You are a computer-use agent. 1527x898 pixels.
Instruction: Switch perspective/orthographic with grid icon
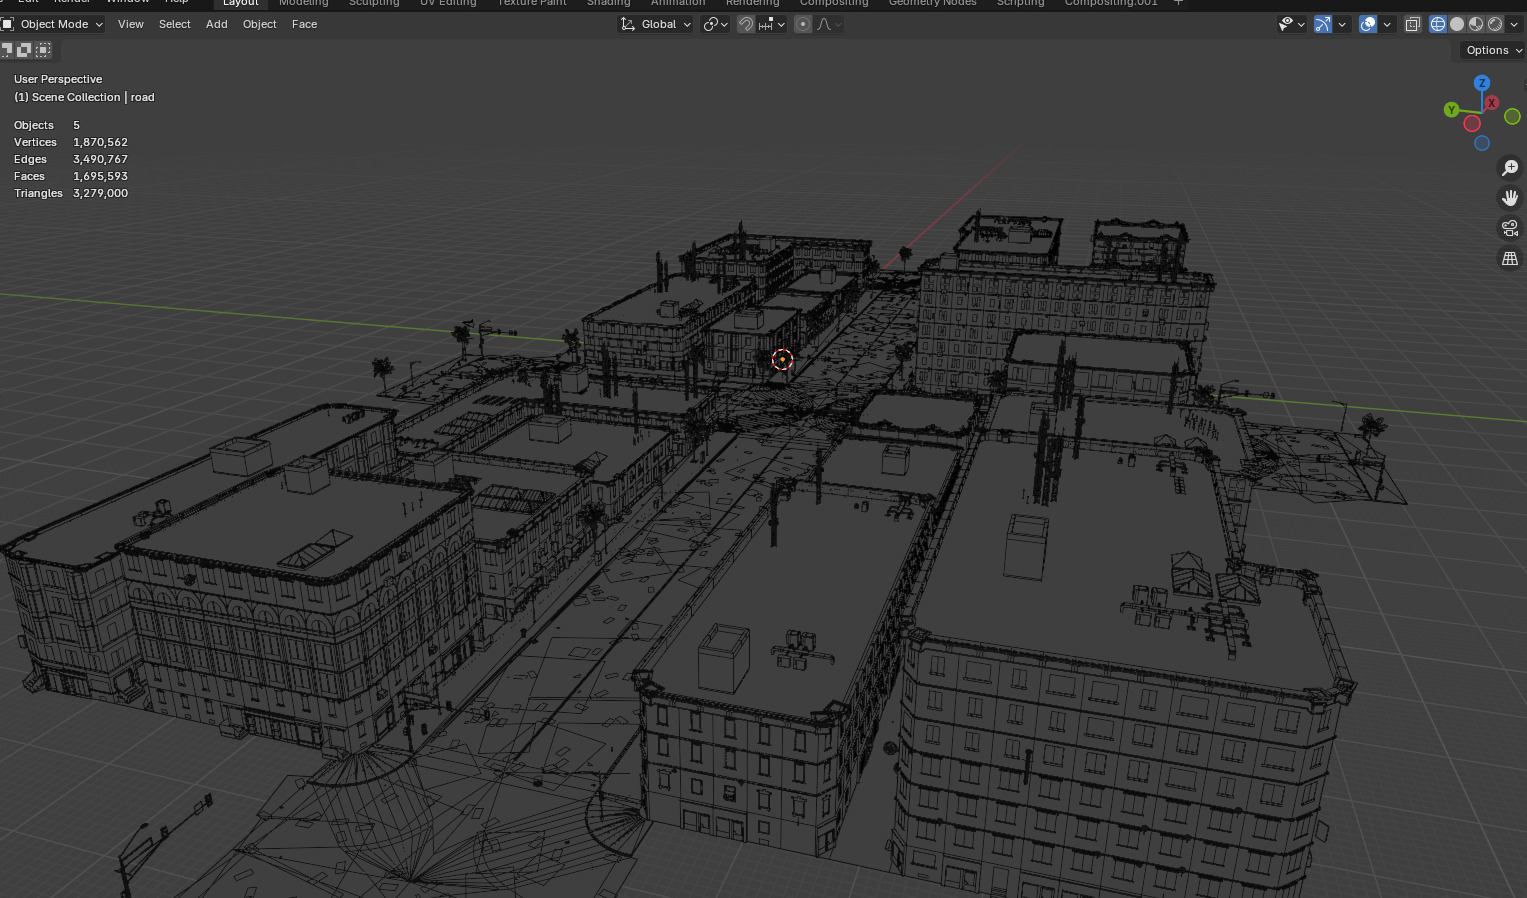tap(1510, 258)
